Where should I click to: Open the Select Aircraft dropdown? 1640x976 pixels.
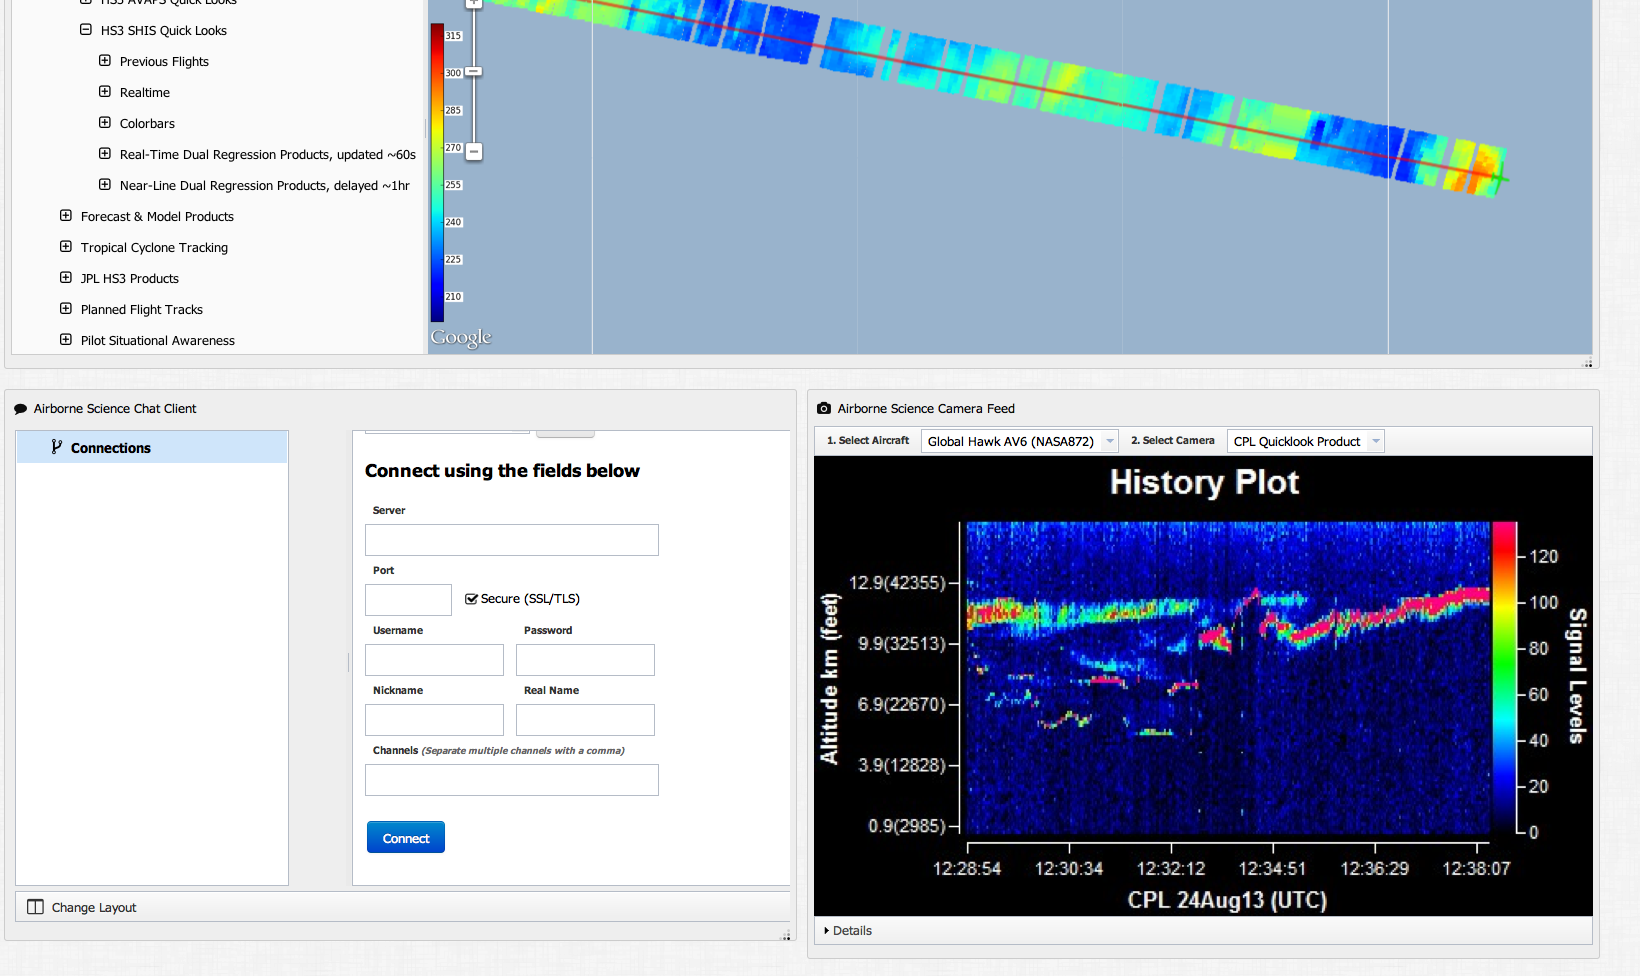[1109, 441]
